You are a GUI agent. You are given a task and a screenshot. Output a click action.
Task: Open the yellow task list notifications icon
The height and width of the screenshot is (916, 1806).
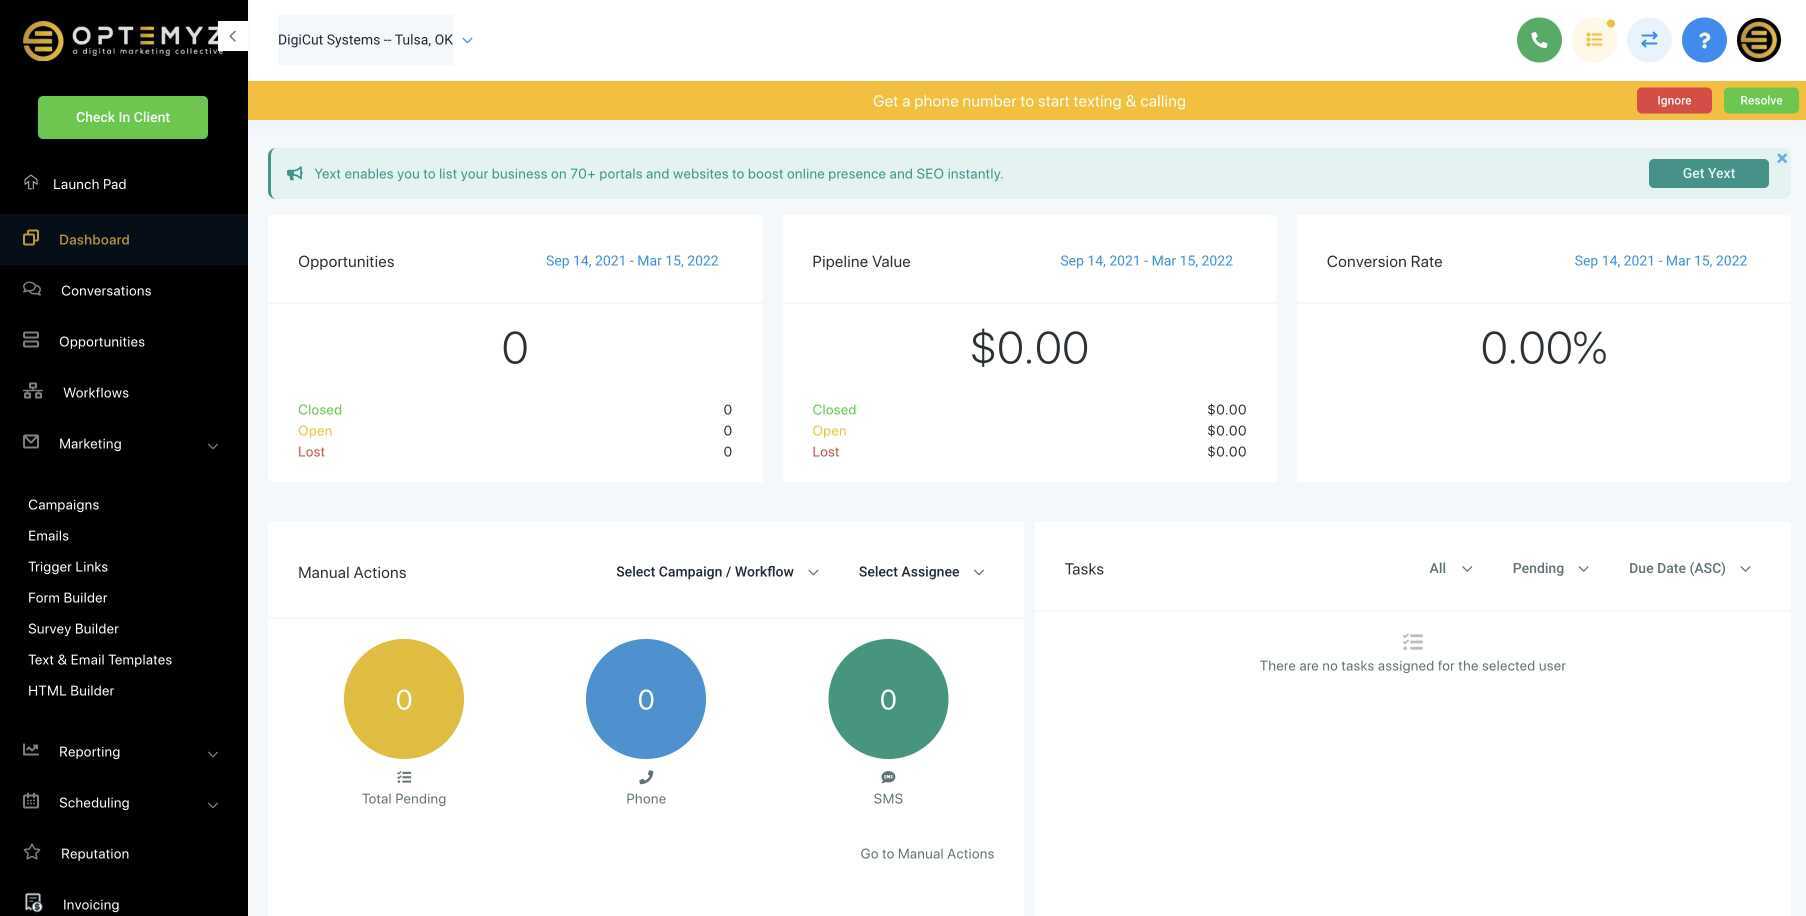(1594, 40)
